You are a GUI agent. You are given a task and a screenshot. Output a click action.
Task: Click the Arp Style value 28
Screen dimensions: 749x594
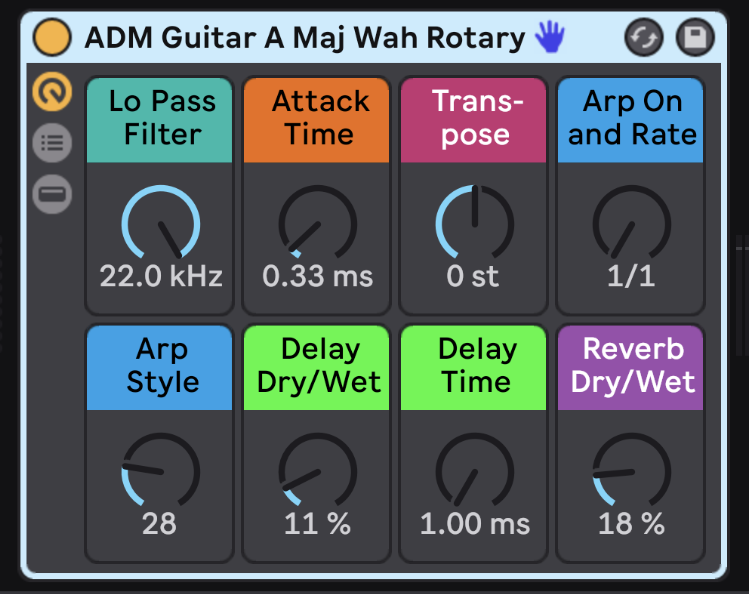(x=159, y=524)
